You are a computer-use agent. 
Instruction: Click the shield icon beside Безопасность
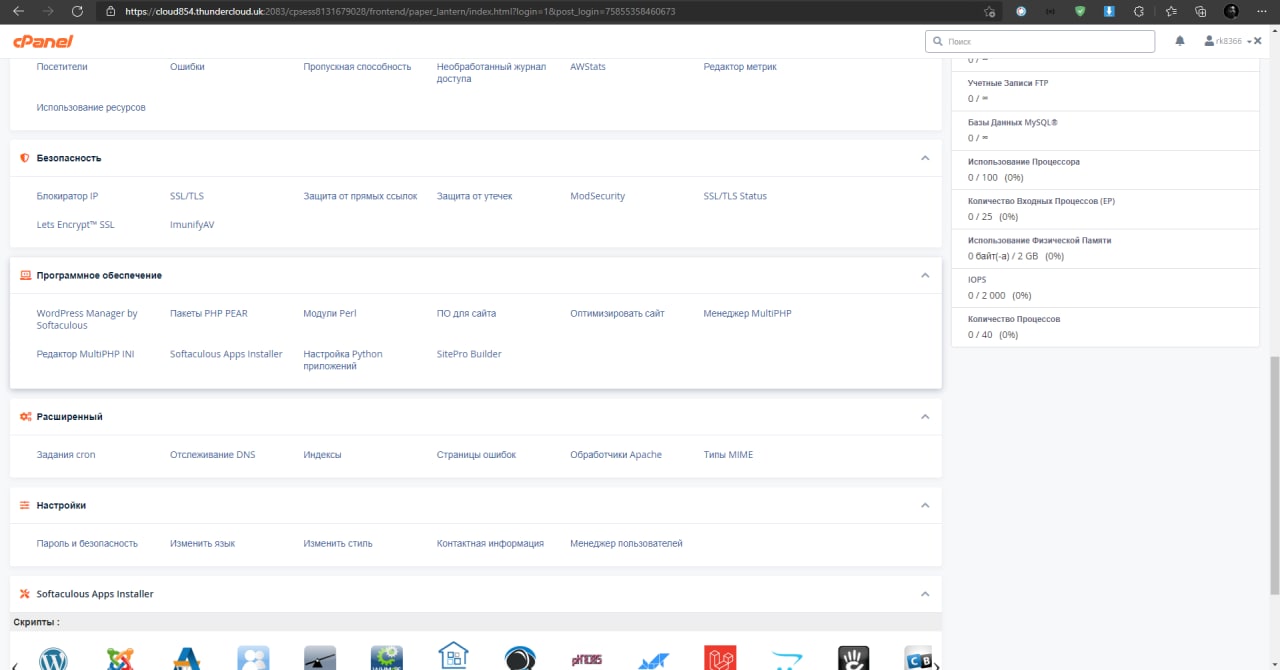pyautogui.click(x=25, y=158)
